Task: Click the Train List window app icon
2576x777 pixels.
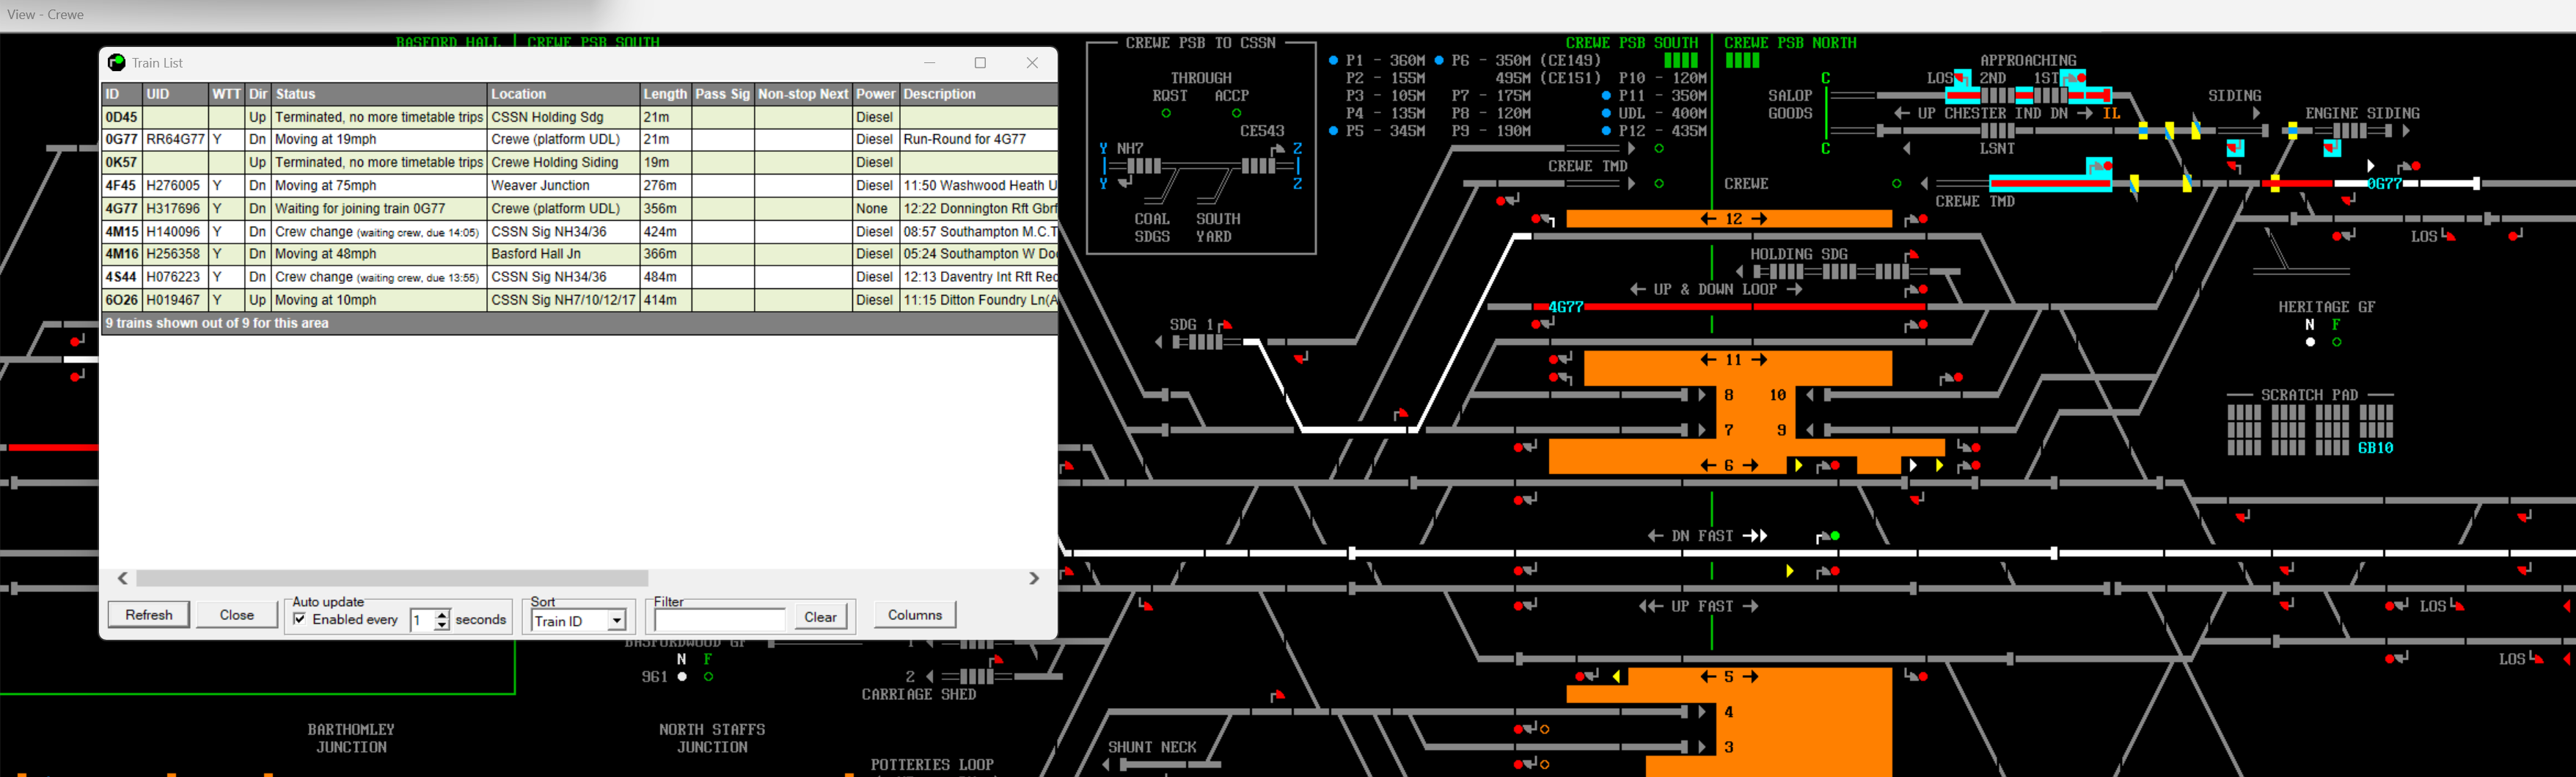Action: (116, 62)
